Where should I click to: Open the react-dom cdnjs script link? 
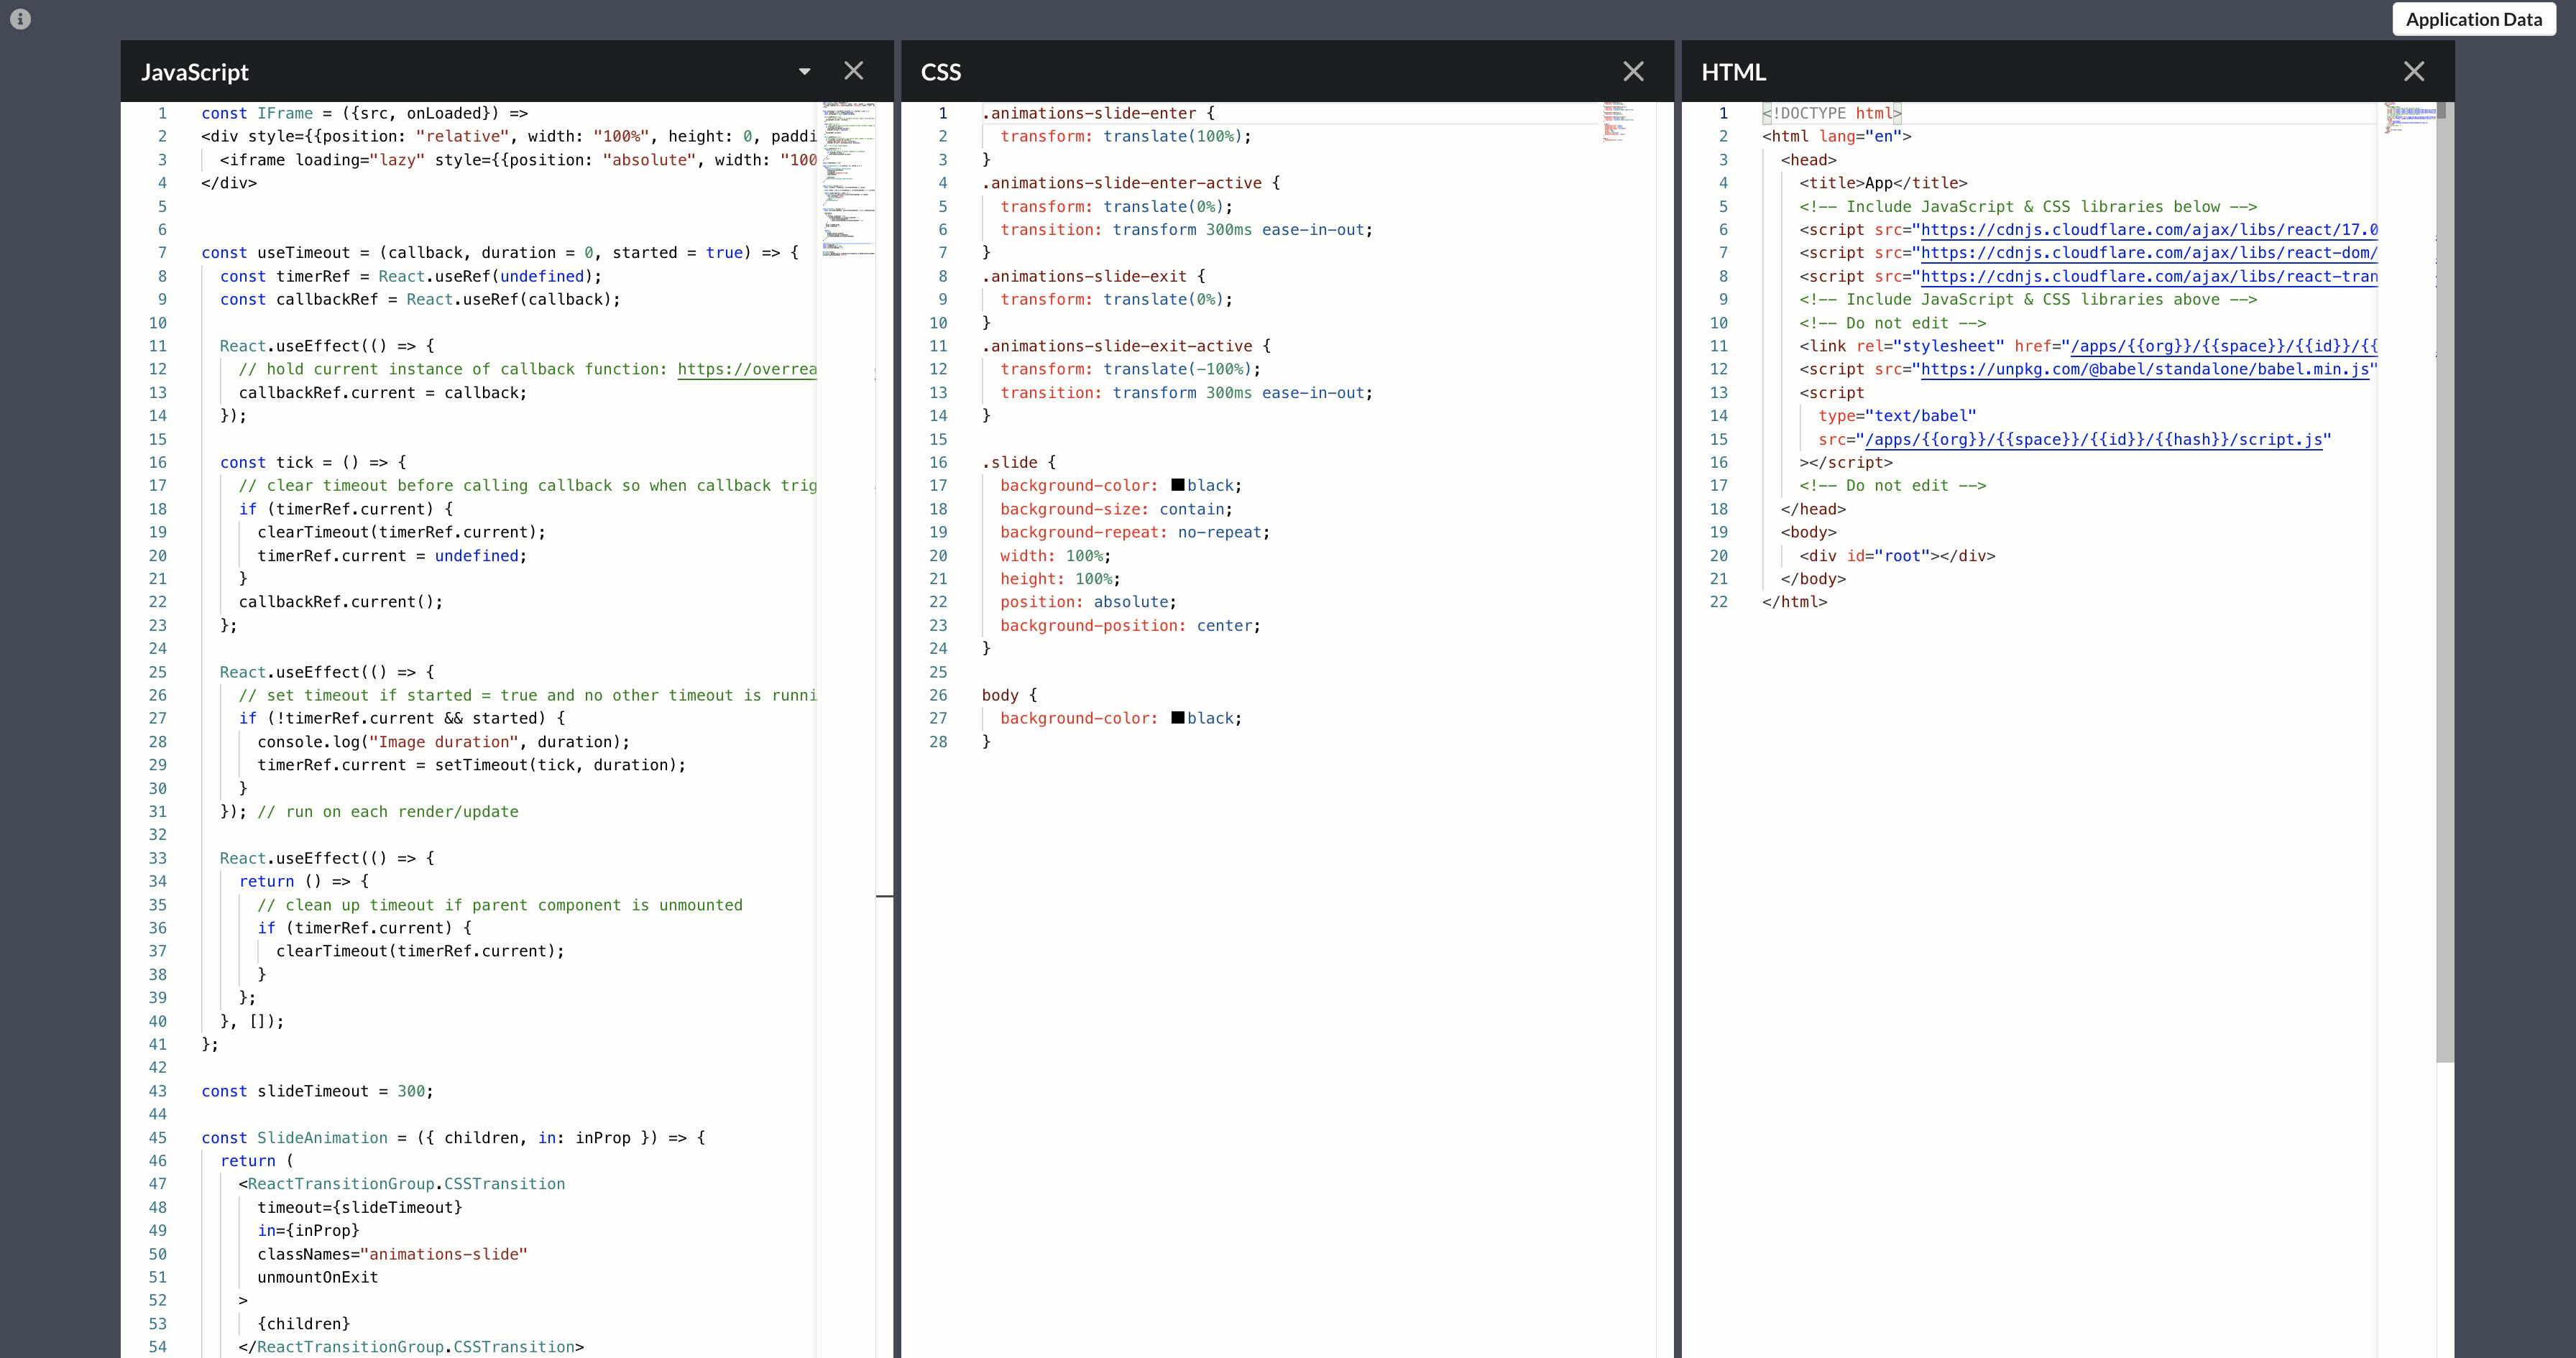pos(2149,253)
